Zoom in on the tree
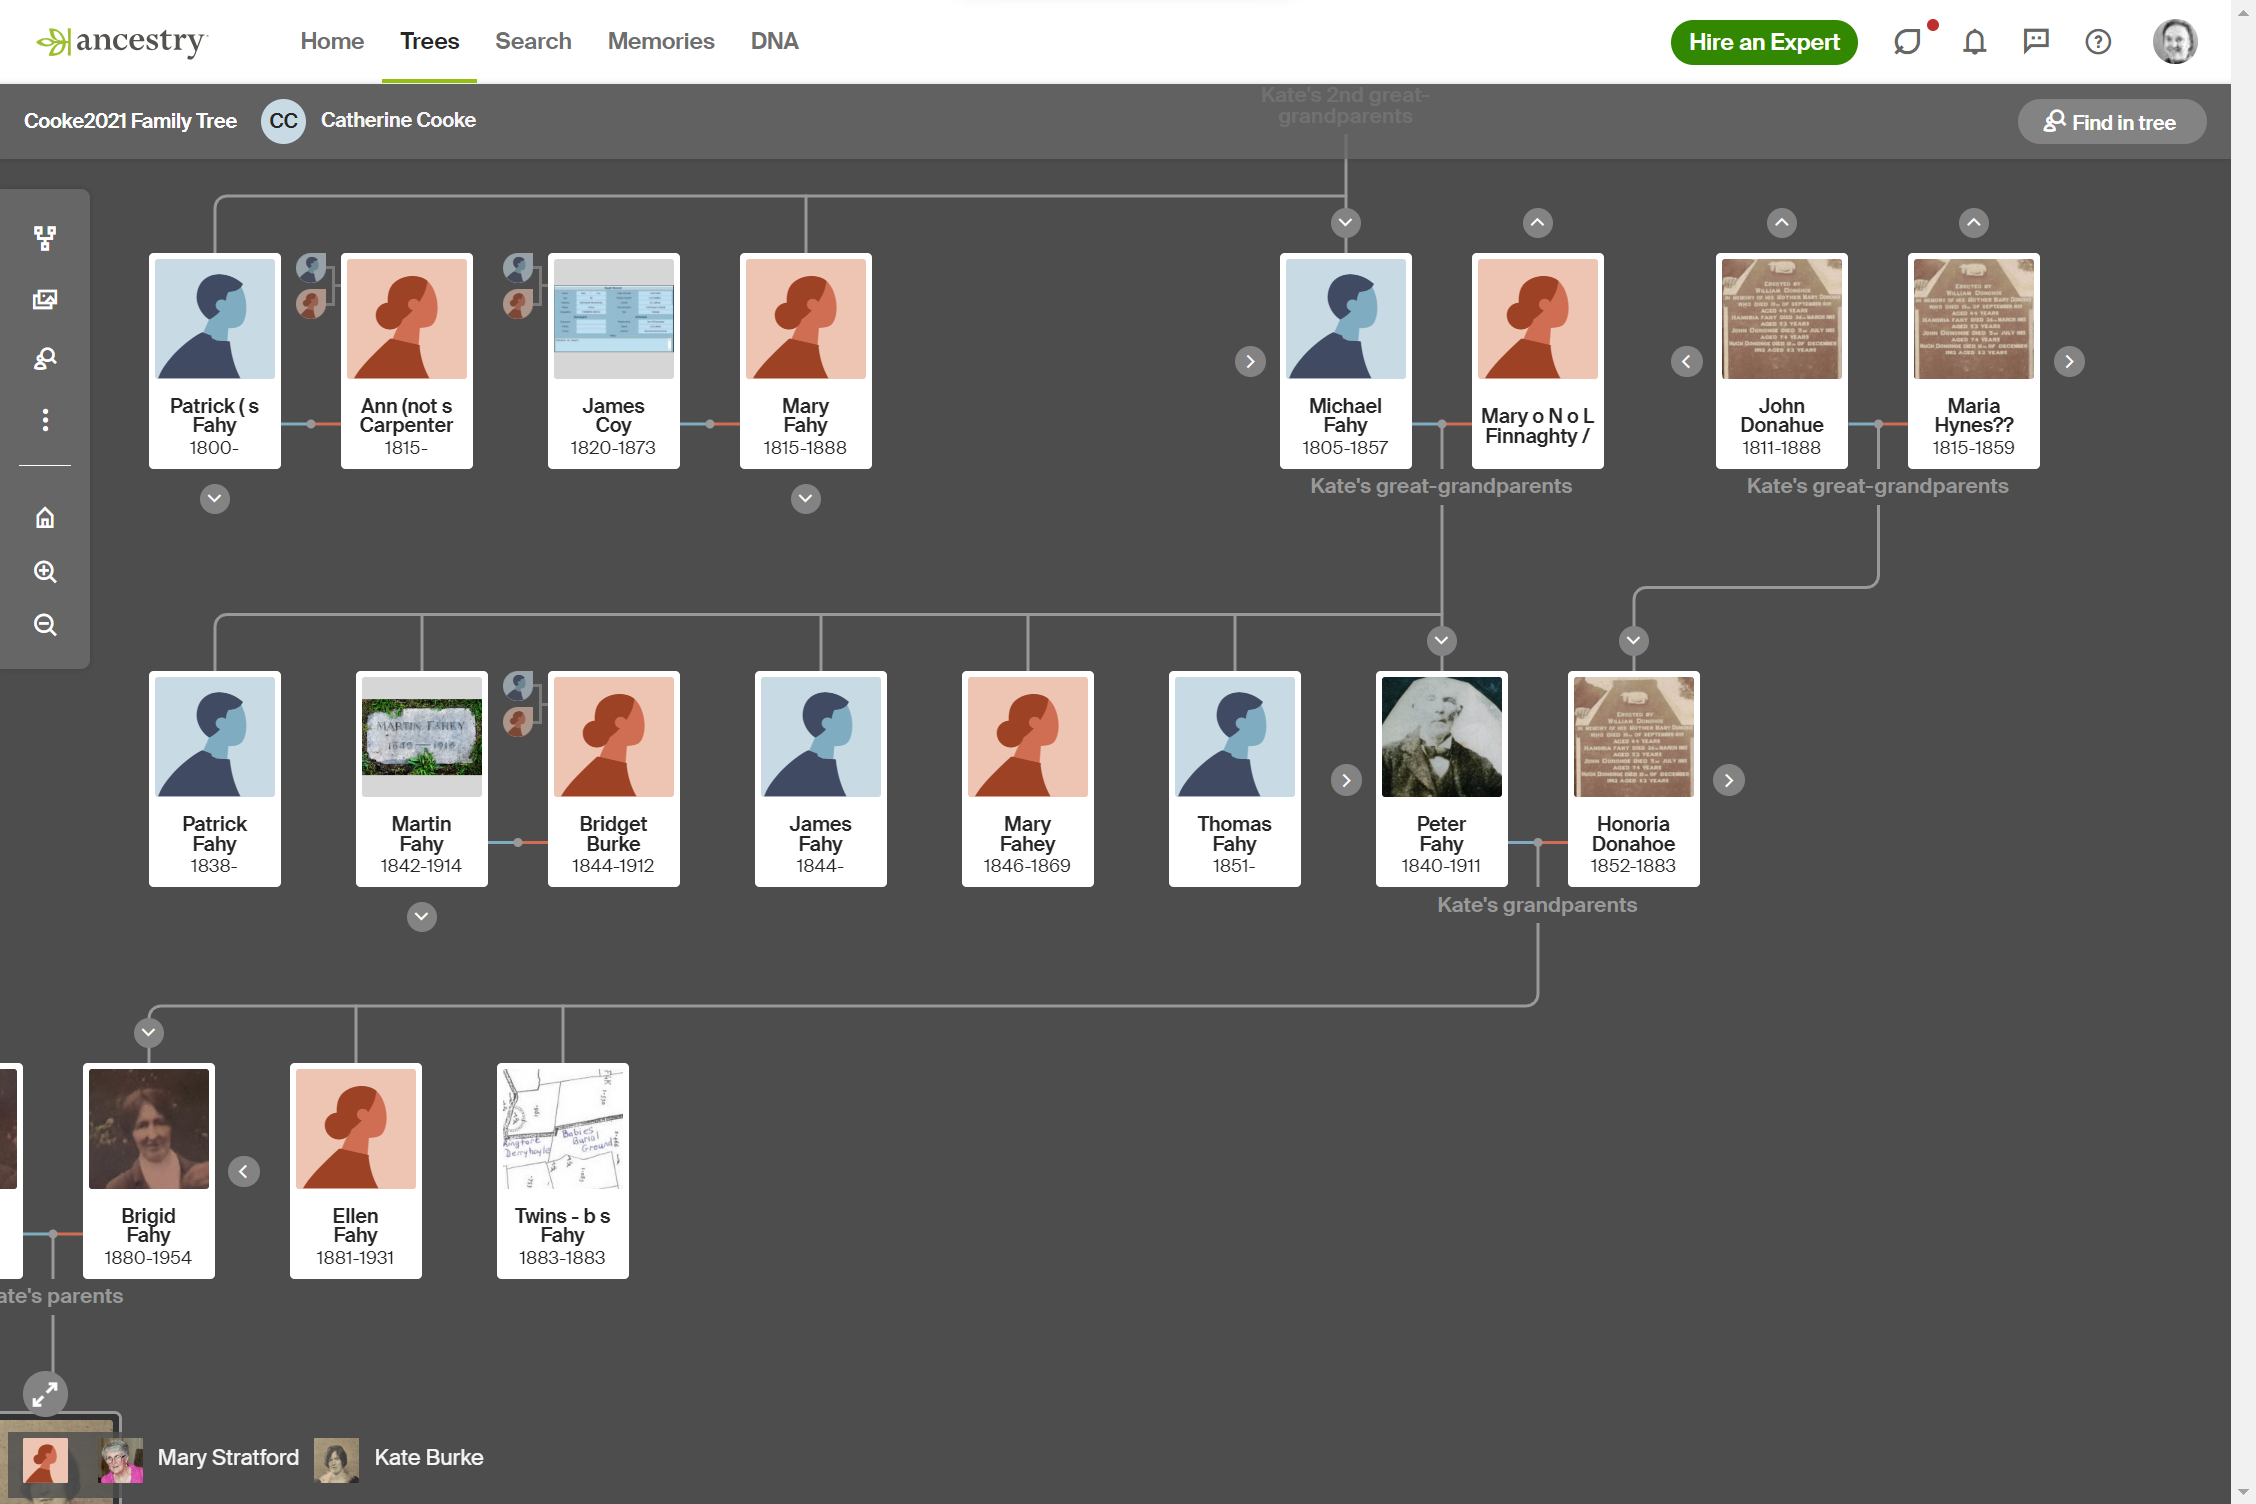The width and height of the screenshot is (2256, 1504). coord(45,571)
